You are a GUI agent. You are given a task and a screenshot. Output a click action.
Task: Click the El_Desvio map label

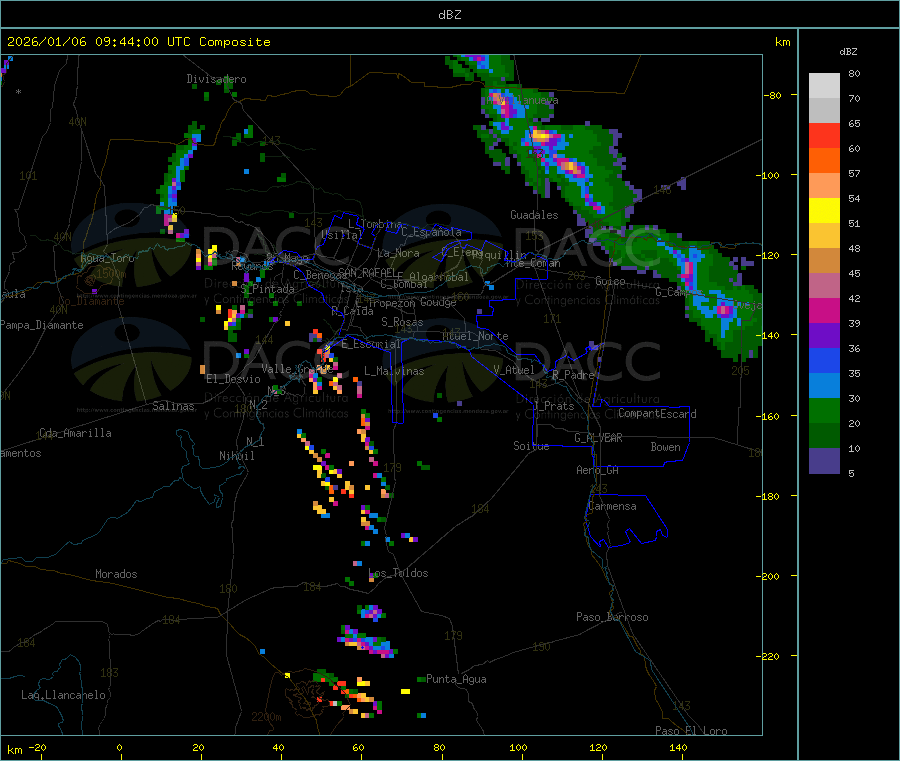233,379
